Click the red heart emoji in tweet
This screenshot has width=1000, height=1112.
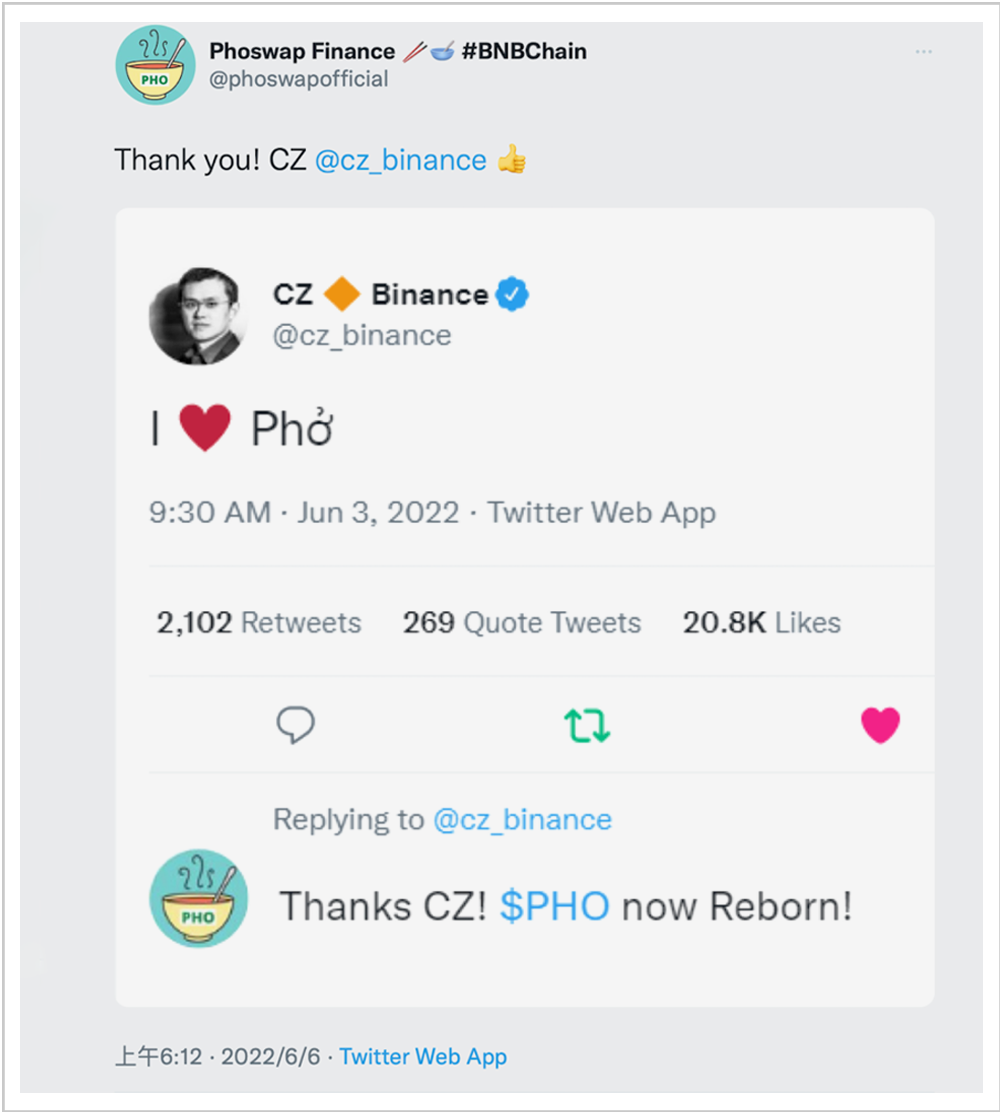(205, 430)
